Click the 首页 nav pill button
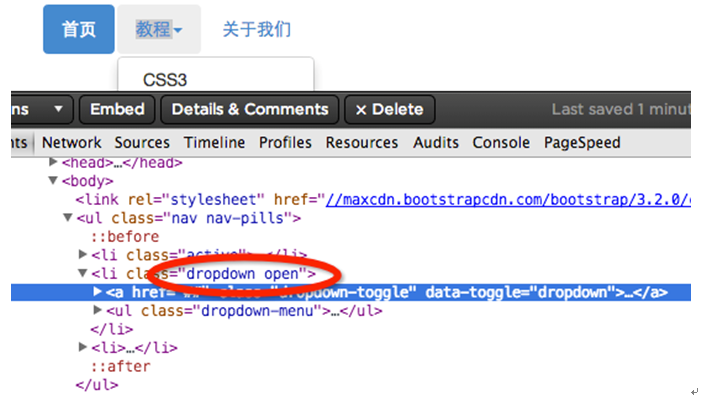 pyautogui.click(x=79, y=29)
